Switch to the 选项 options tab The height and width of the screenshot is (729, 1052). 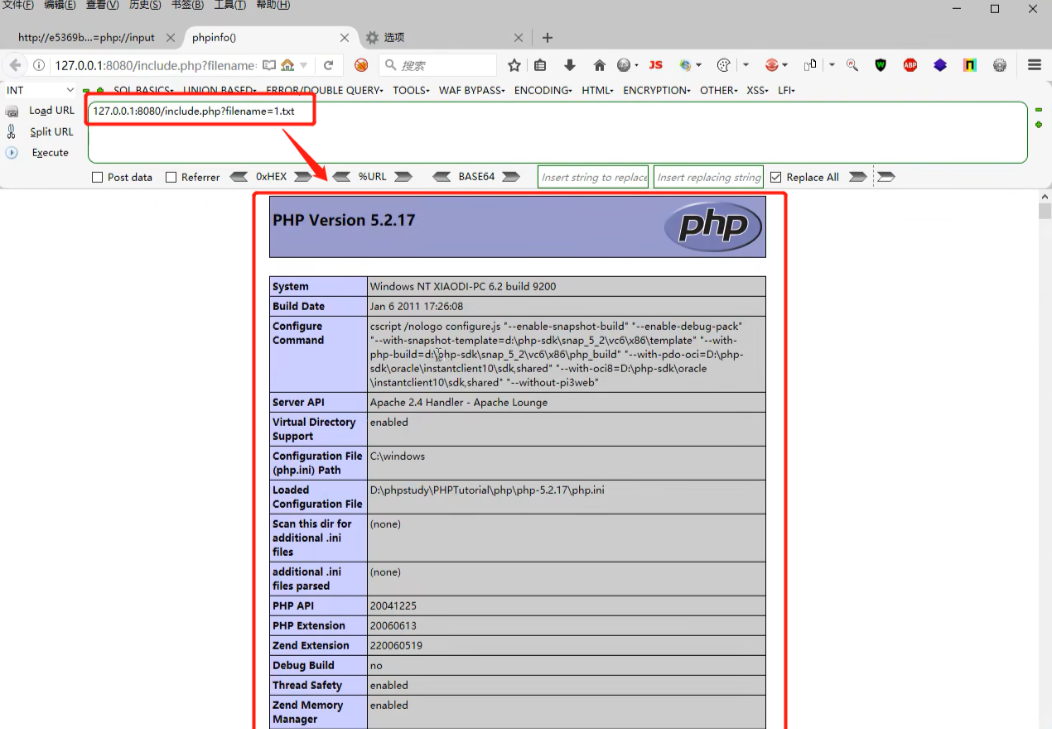[394, 38]
